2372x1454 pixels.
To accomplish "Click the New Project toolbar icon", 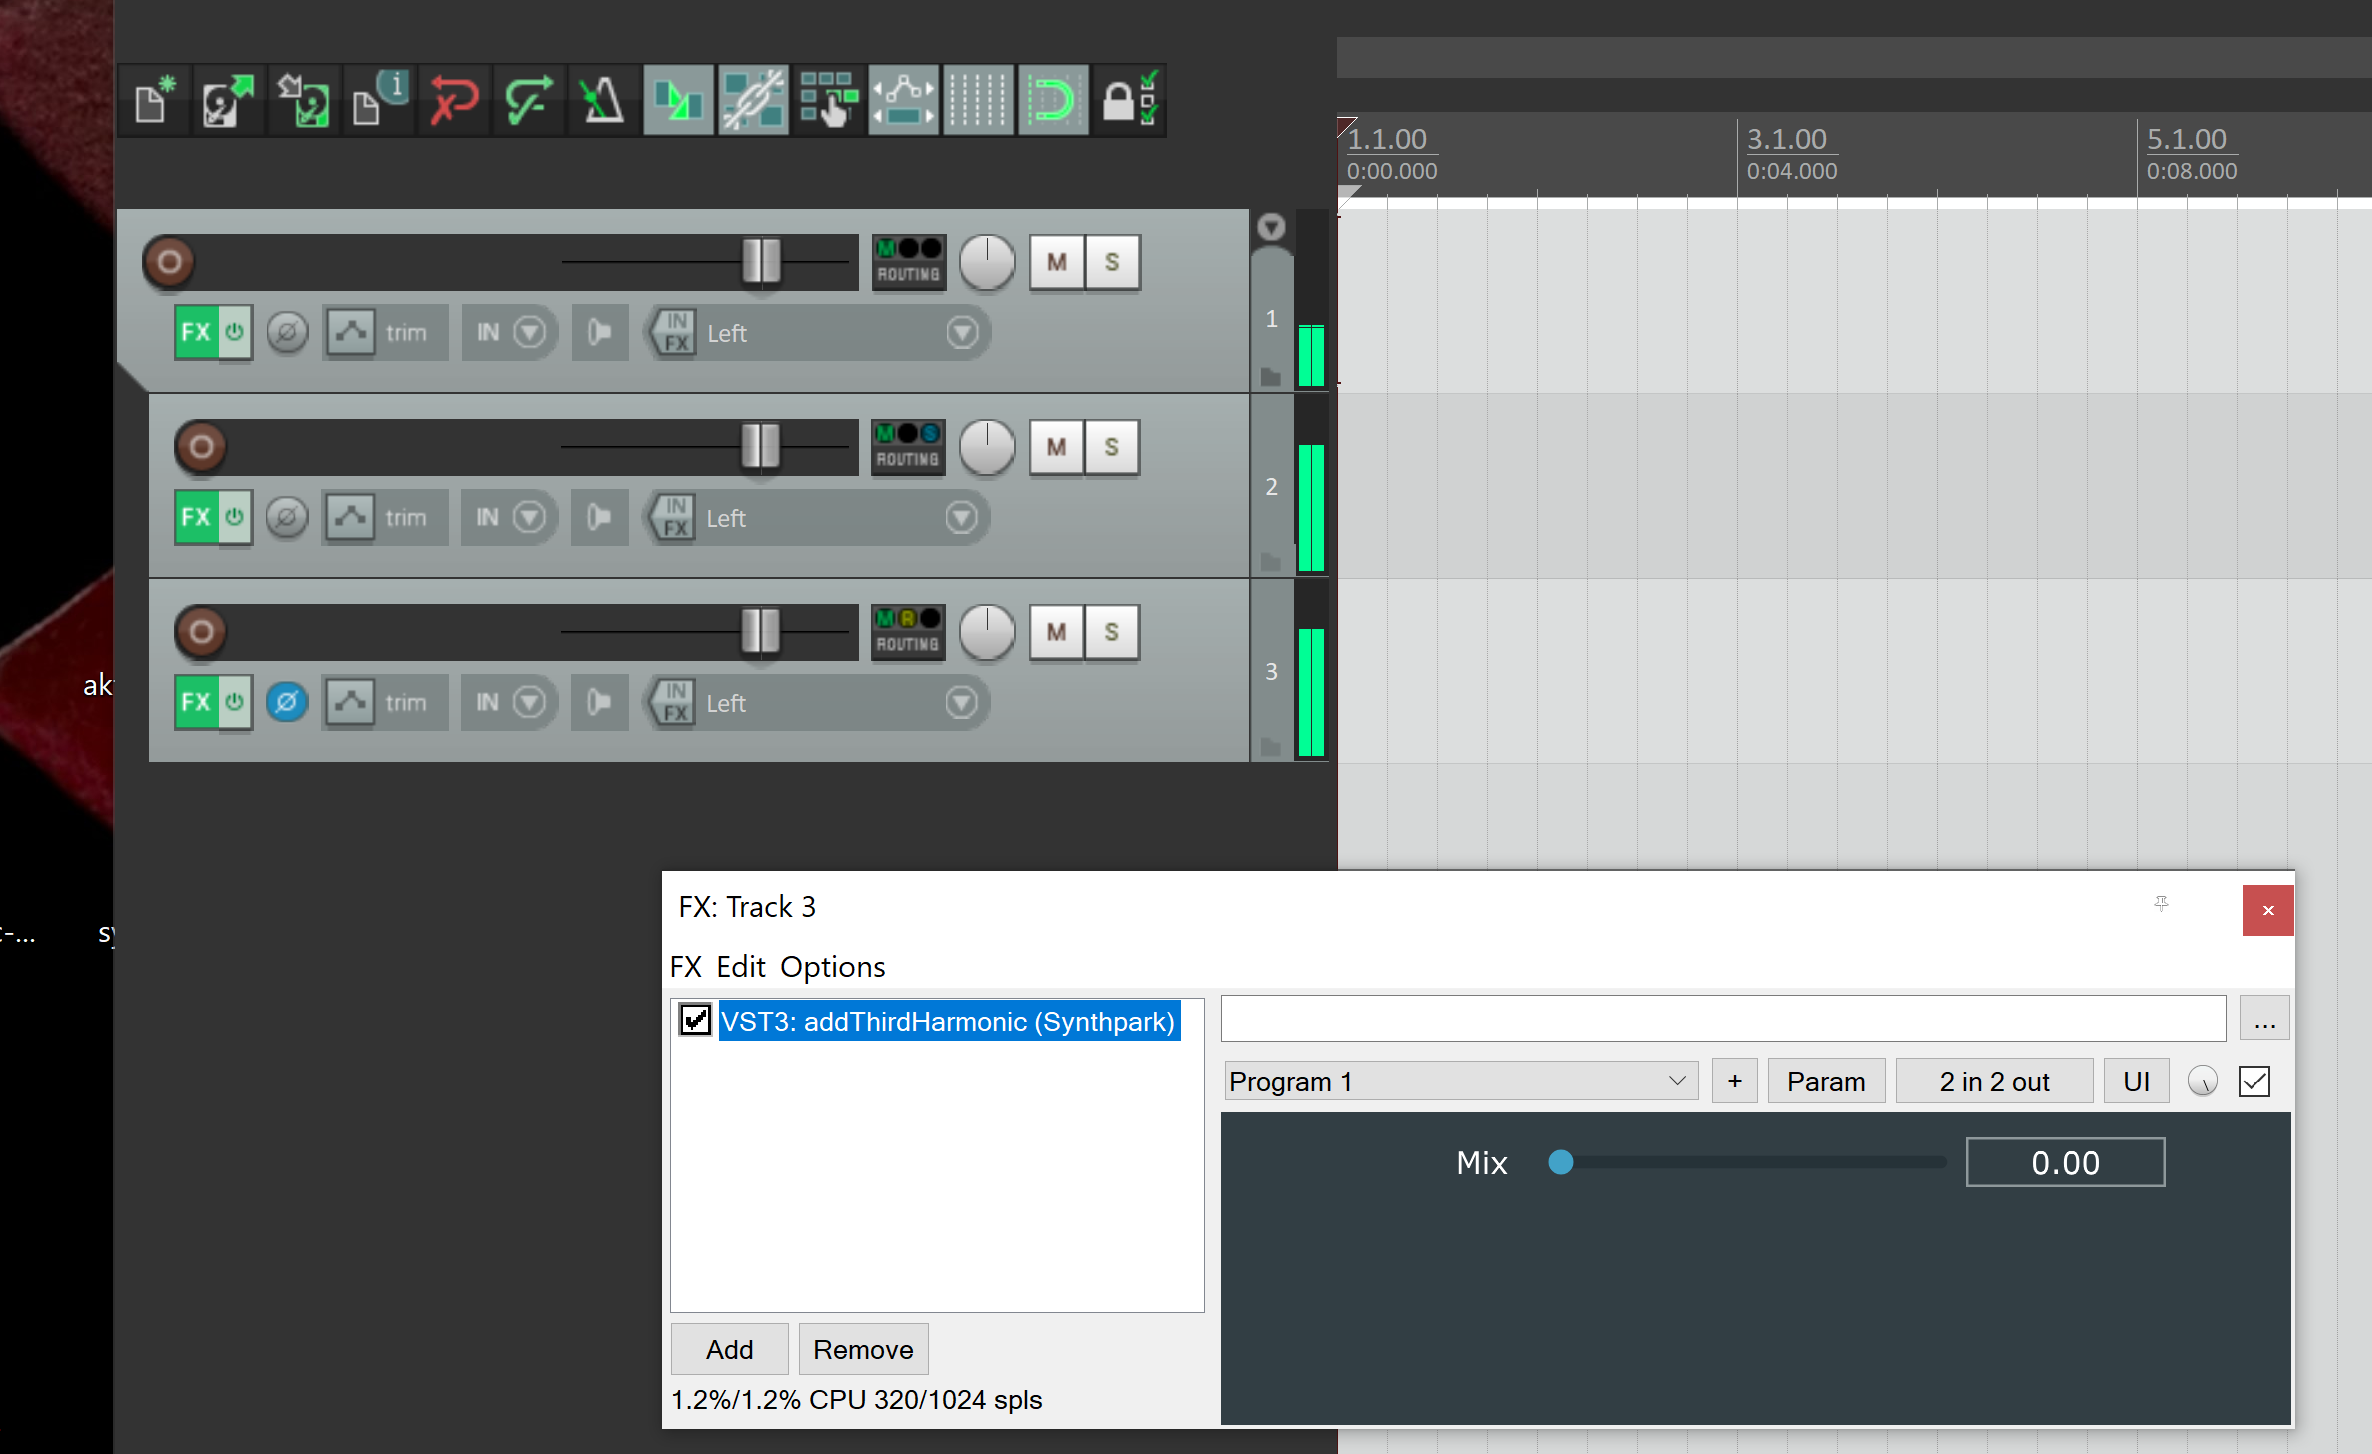I will coord(154,101).
